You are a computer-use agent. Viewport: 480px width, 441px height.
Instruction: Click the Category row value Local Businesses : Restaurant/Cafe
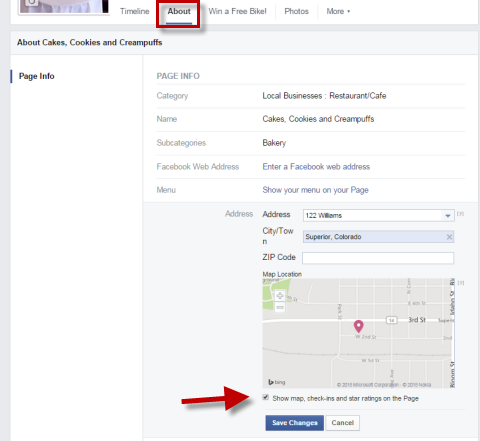[x=324, y=96]
